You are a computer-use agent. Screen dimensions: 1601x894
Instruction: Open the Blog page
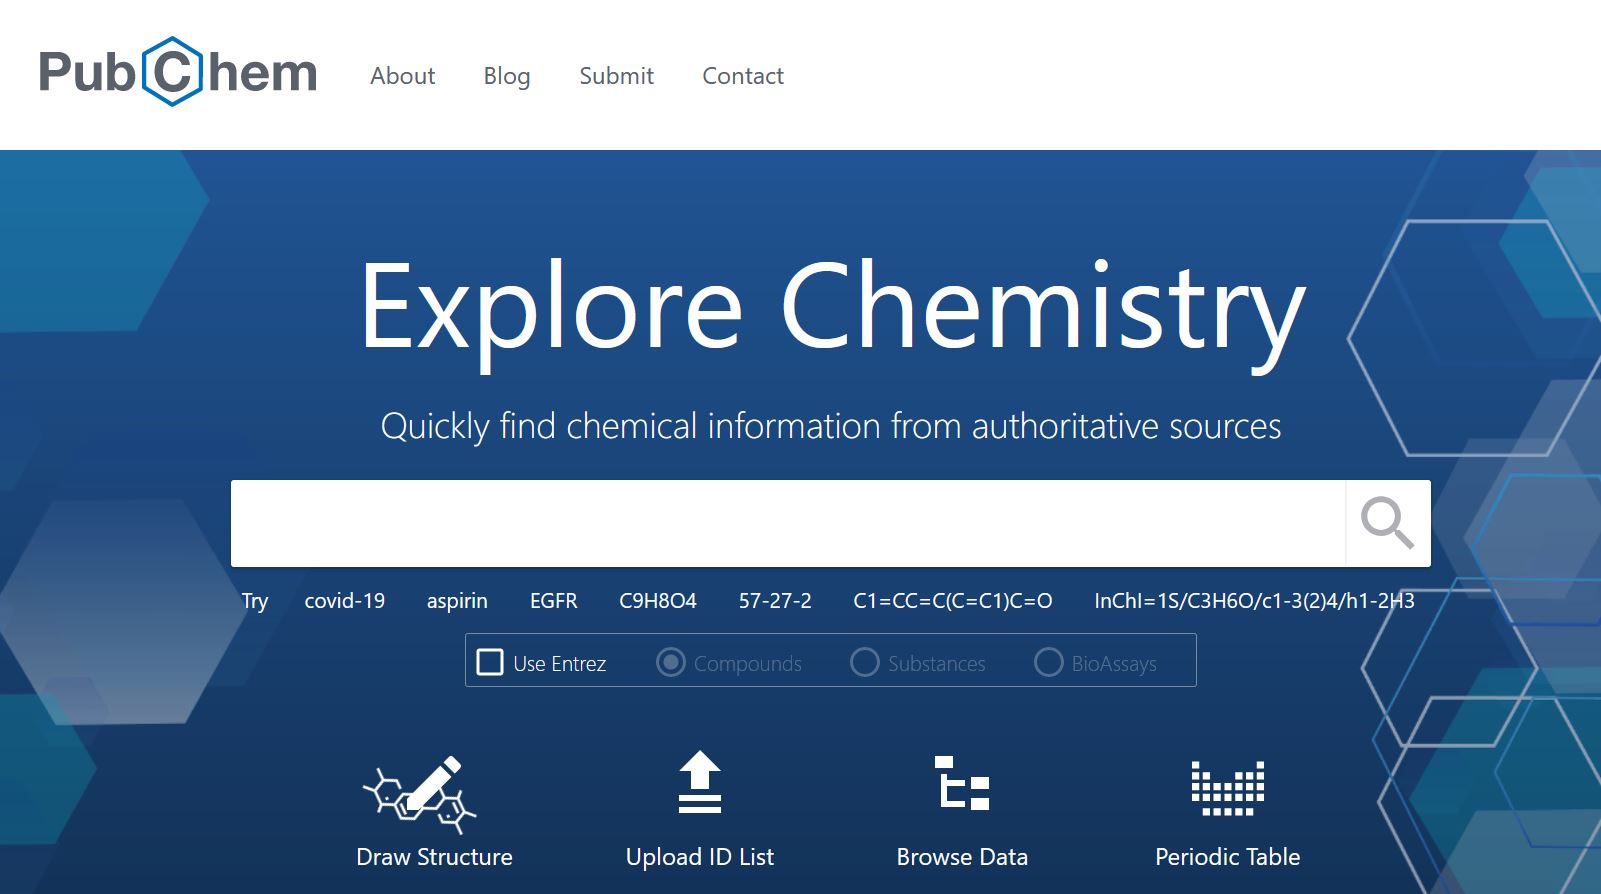pos(507,76)
